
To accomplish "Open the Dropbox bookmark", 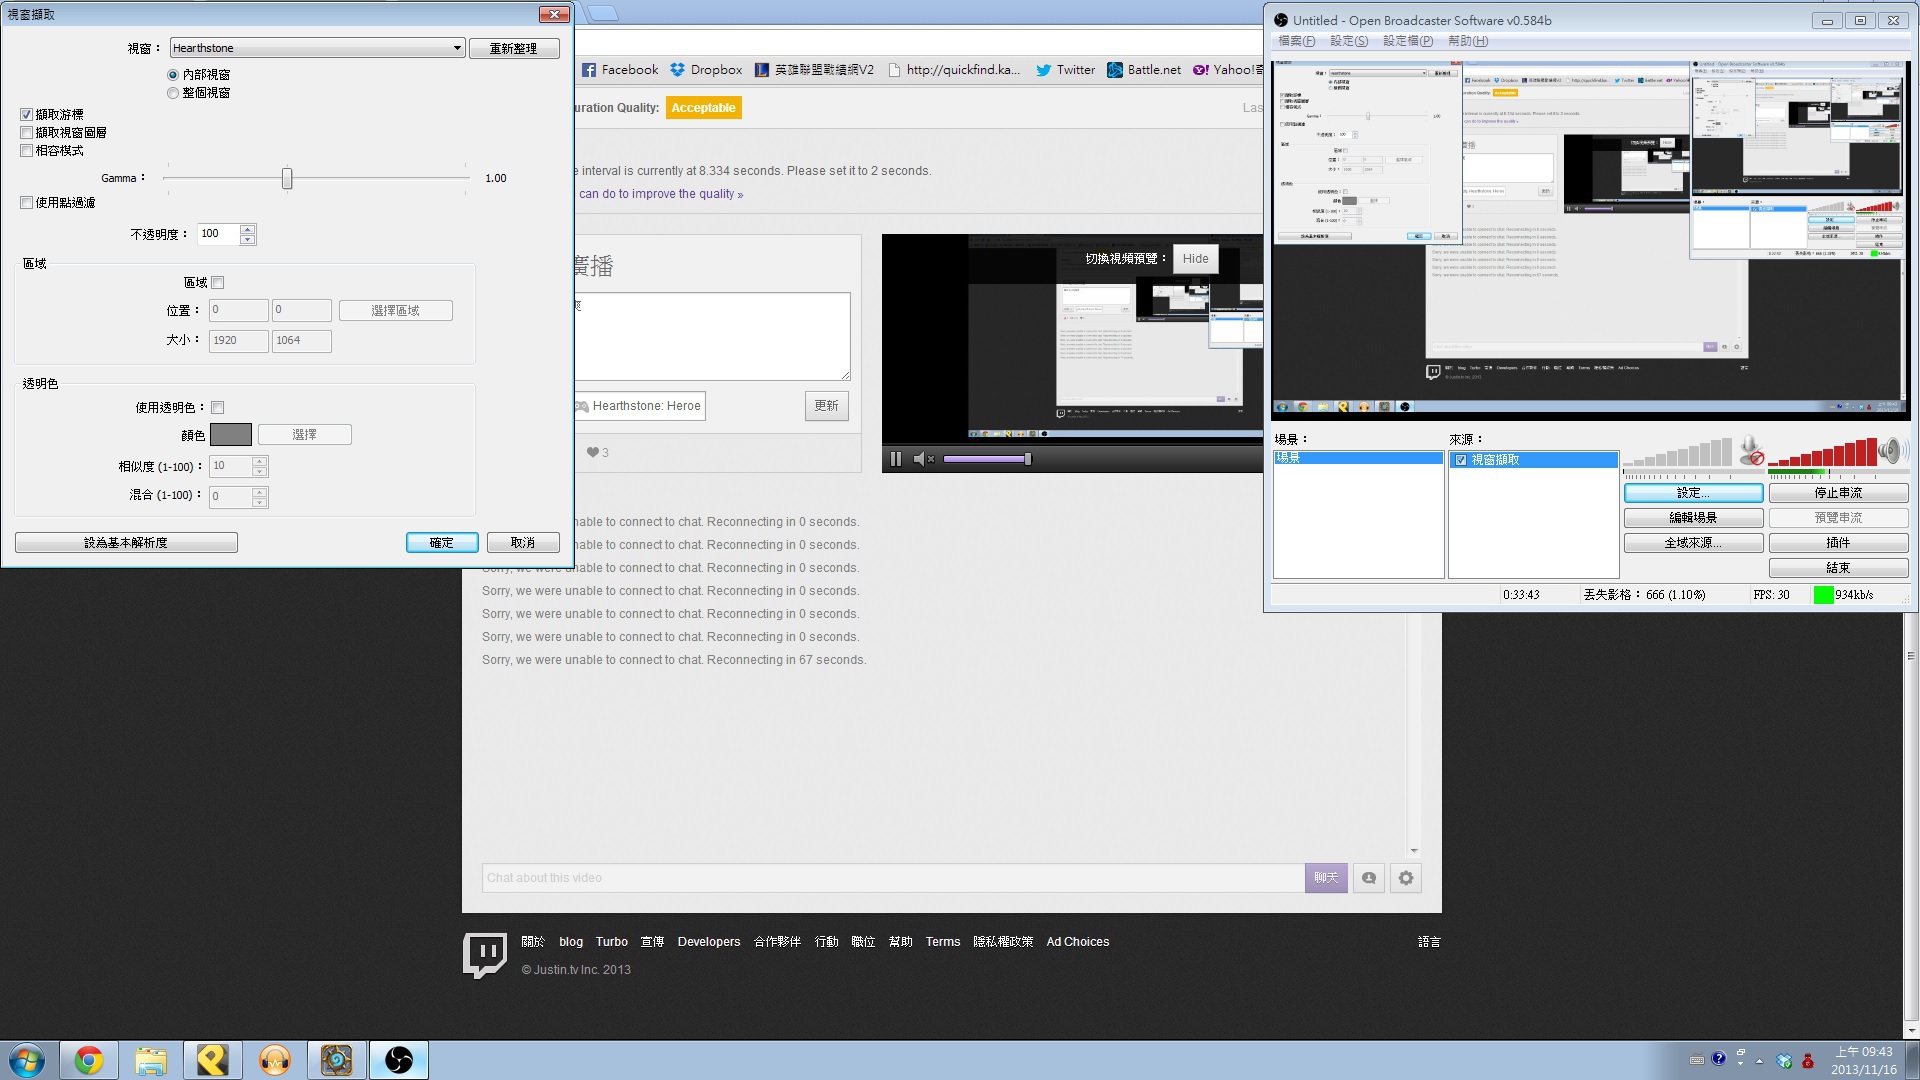I will (x=706, y=70).
